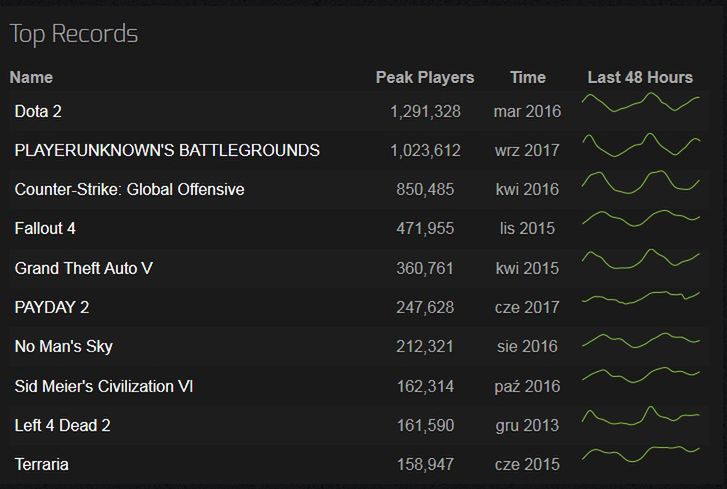Image resolution: width=727 pixels, height=489 pixels.
Task: Open Grand Theft Auto V page
Action: click(83, 268)
